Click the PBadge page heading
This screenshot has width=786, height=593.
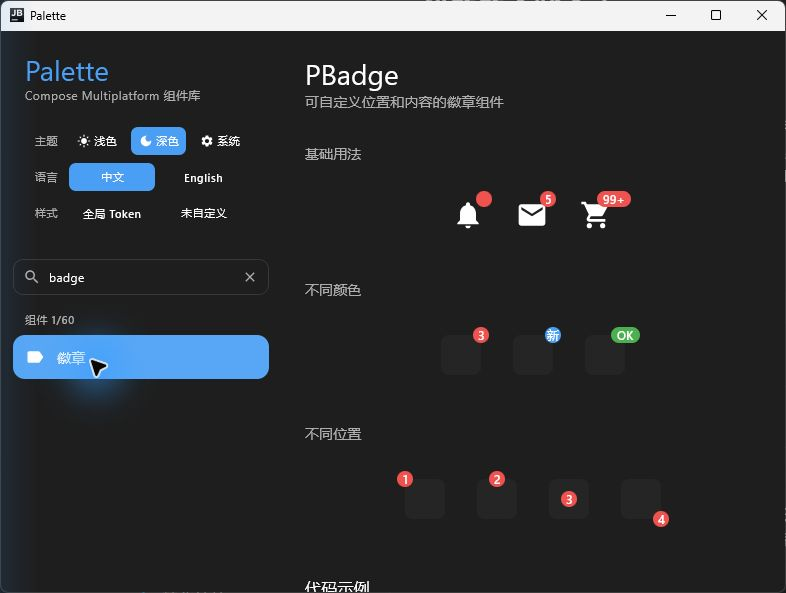[351, 76]
